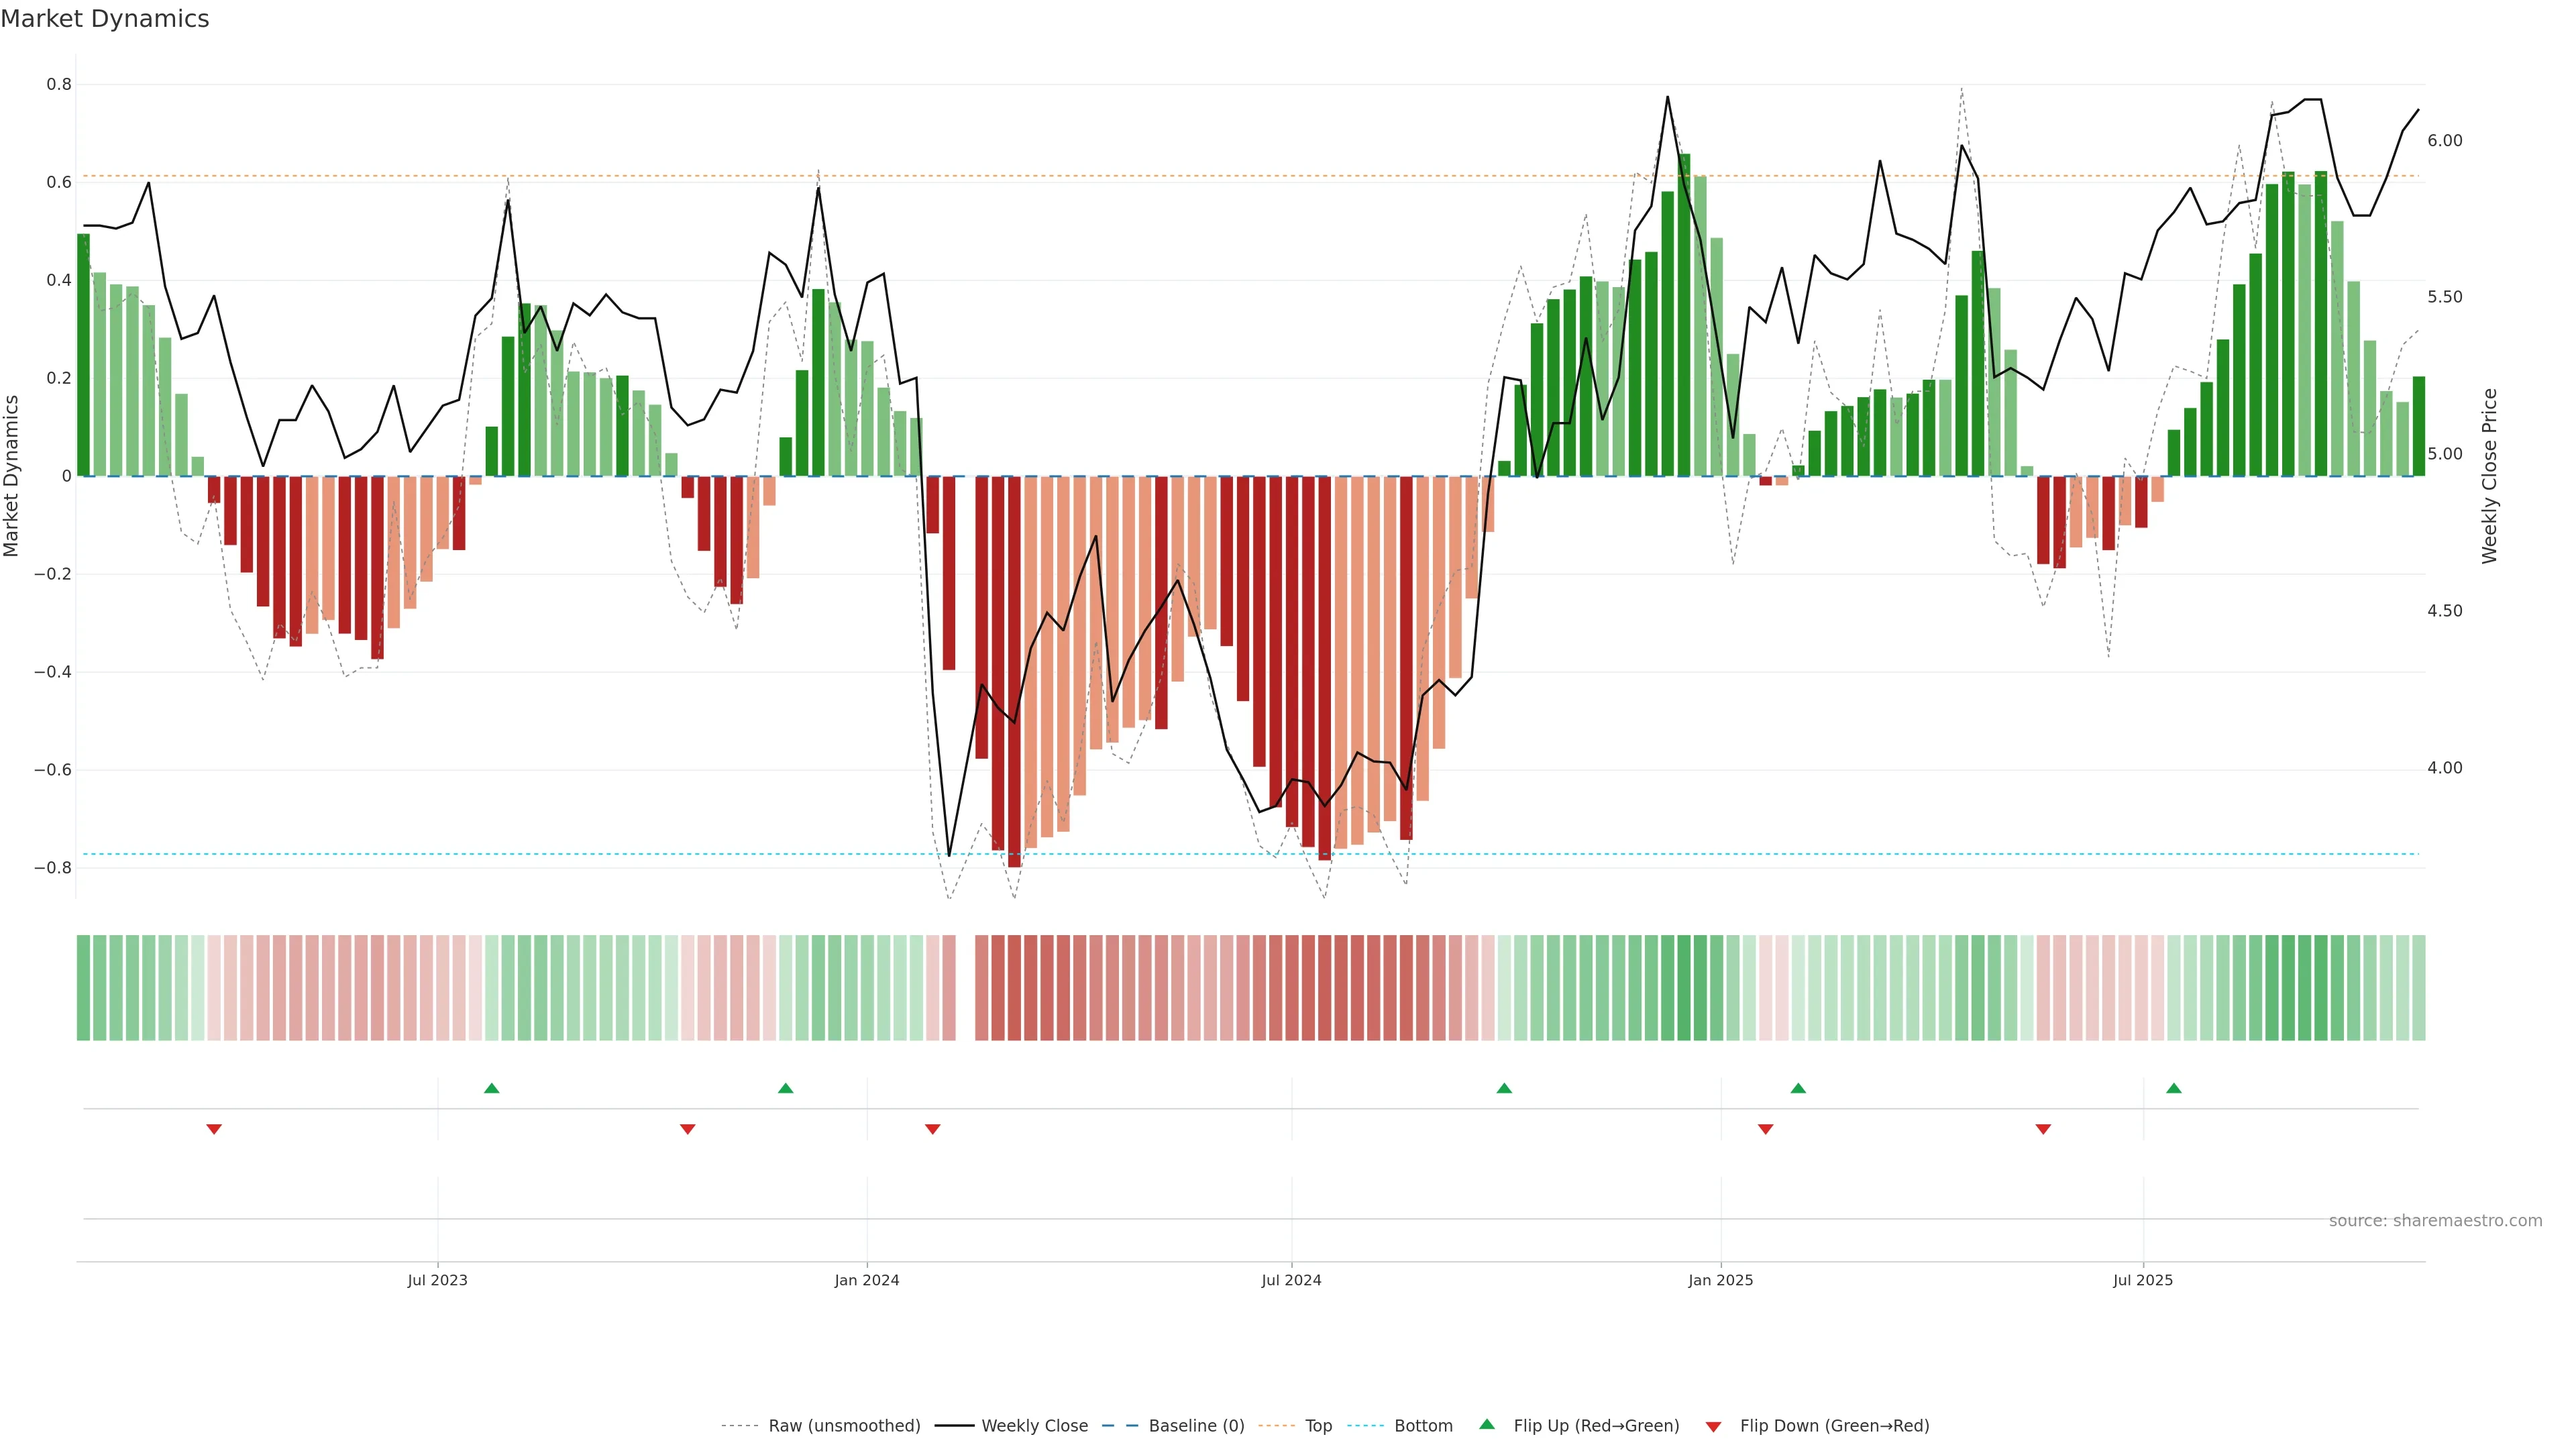
Task: Toggle the Baseline (0) legend entry
Action: click(x=1196, y=1426)
